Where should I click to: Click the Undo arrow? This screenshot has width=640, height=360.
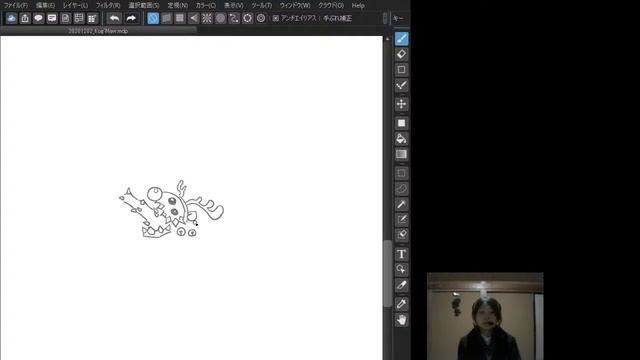tap(114, 18)
